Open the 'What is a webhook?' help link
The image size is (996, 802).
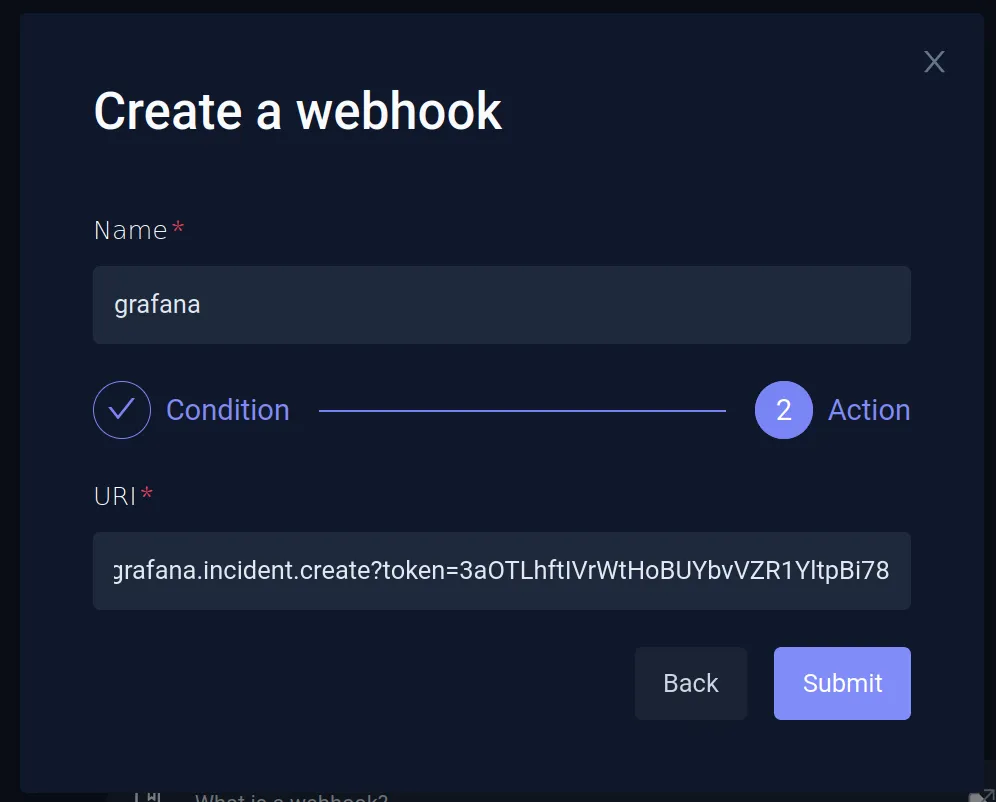pos(290,796)
